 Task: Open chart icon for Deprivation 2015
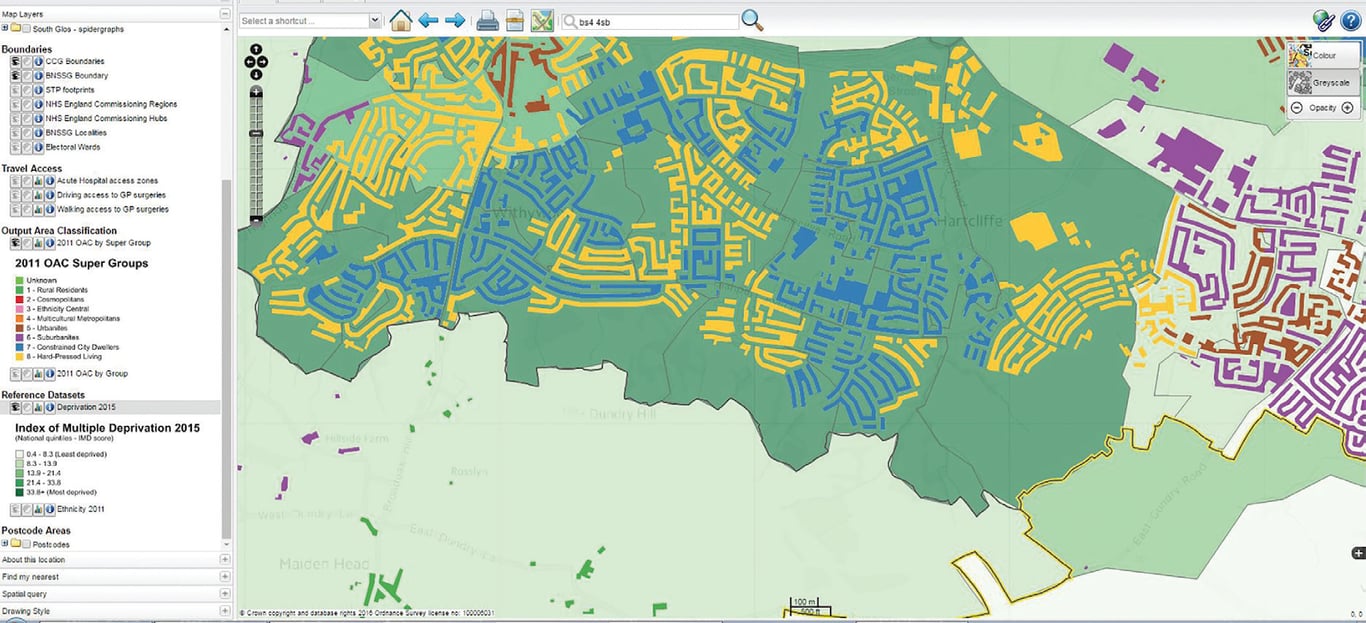pyautogui.click(x=38, y=408)
